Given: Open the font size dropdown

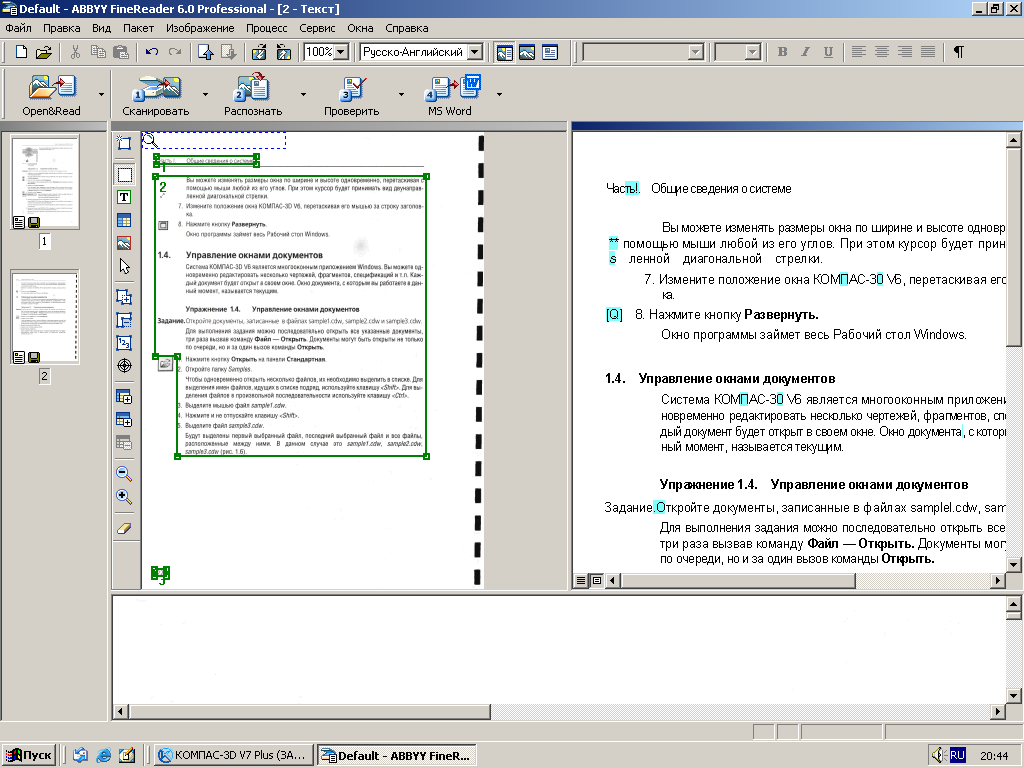Looking at the screenshot, I should pyautogui.click(x=752, y=52).
